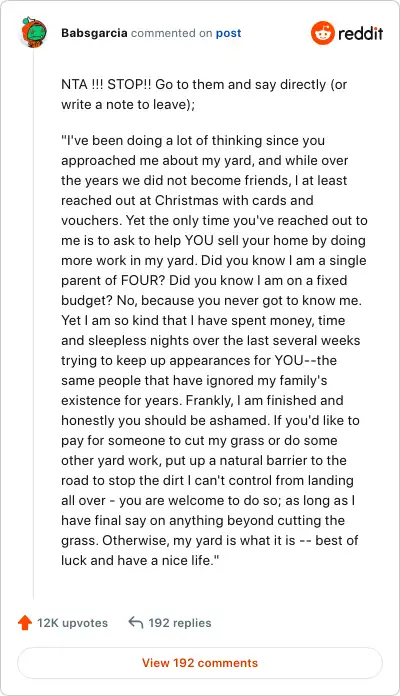Click the closing line "luck and have a nice life."
Screen dimensions: 400x696
coord(141,560)
